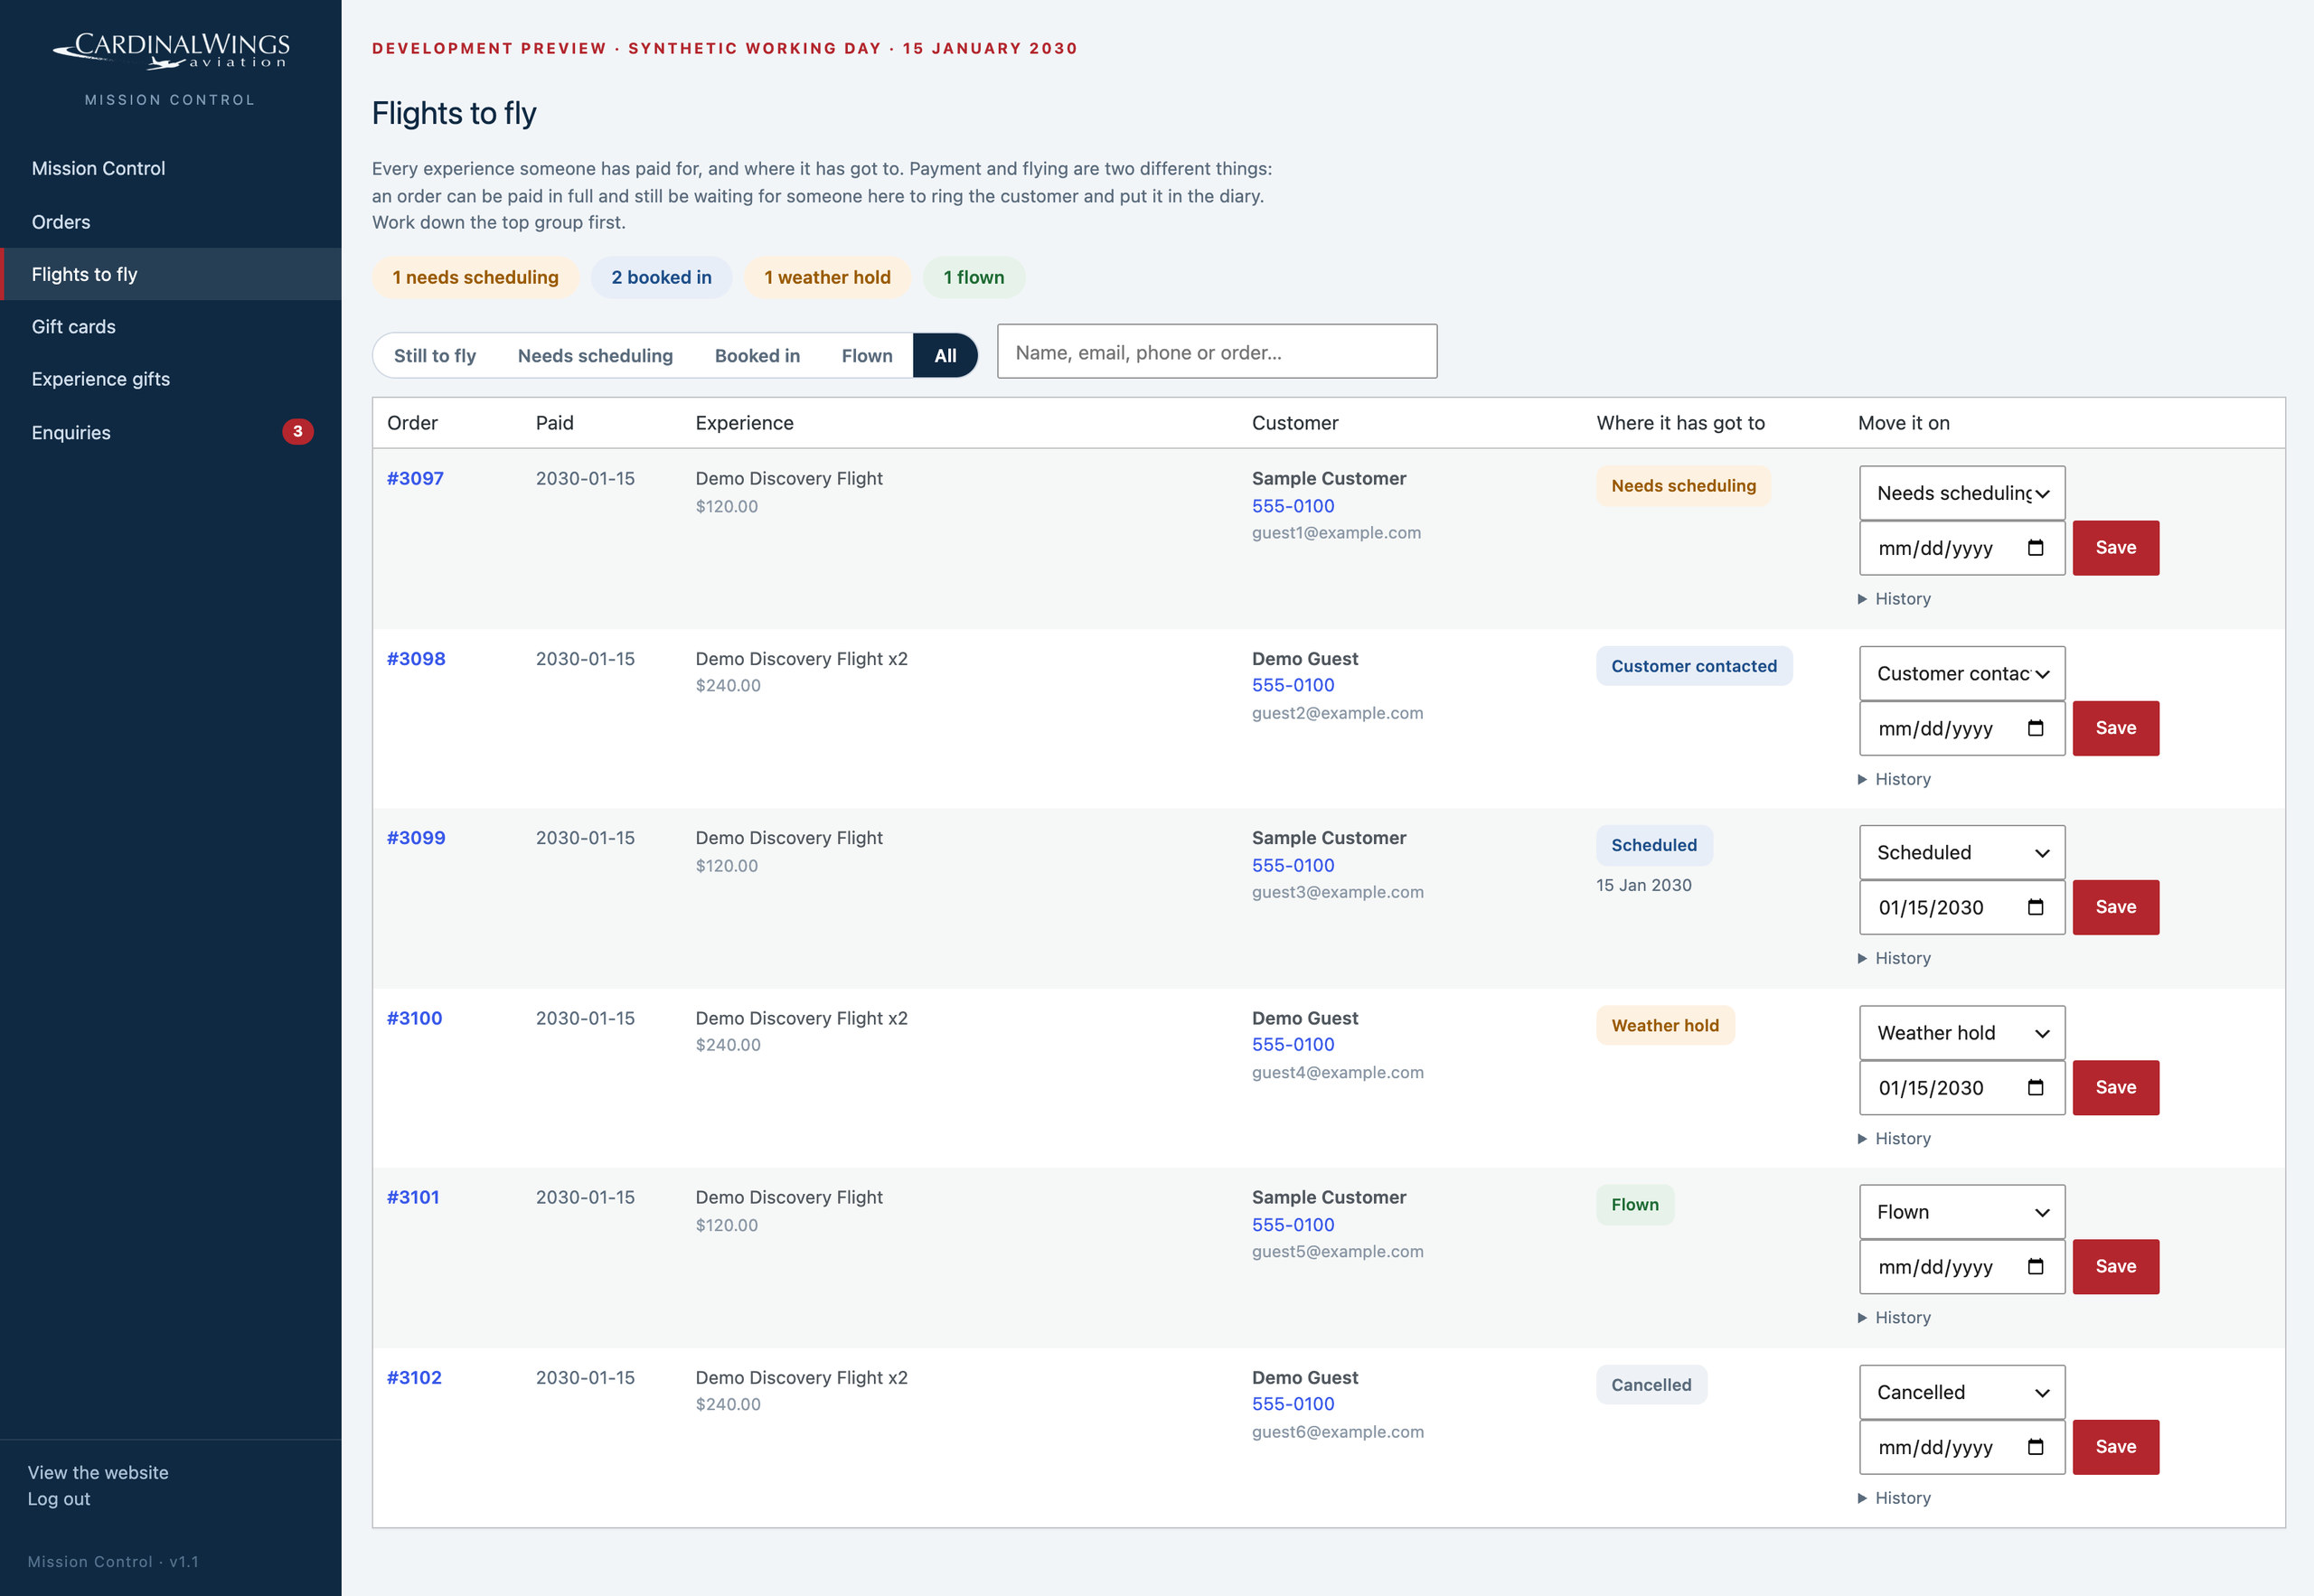
Task: Save changes for order #3102
Action: pos(2116,1447)
